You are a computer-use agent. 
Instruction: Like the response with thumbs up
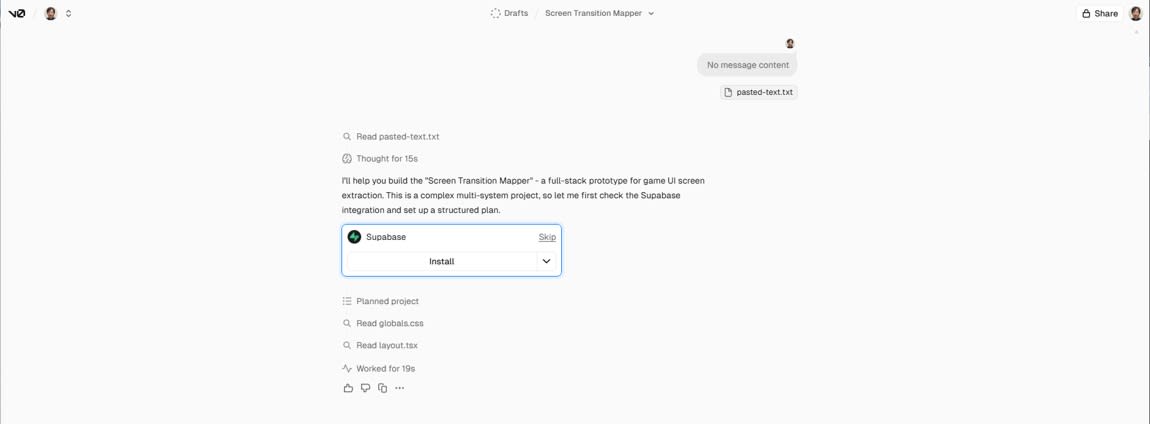[348, 388]
